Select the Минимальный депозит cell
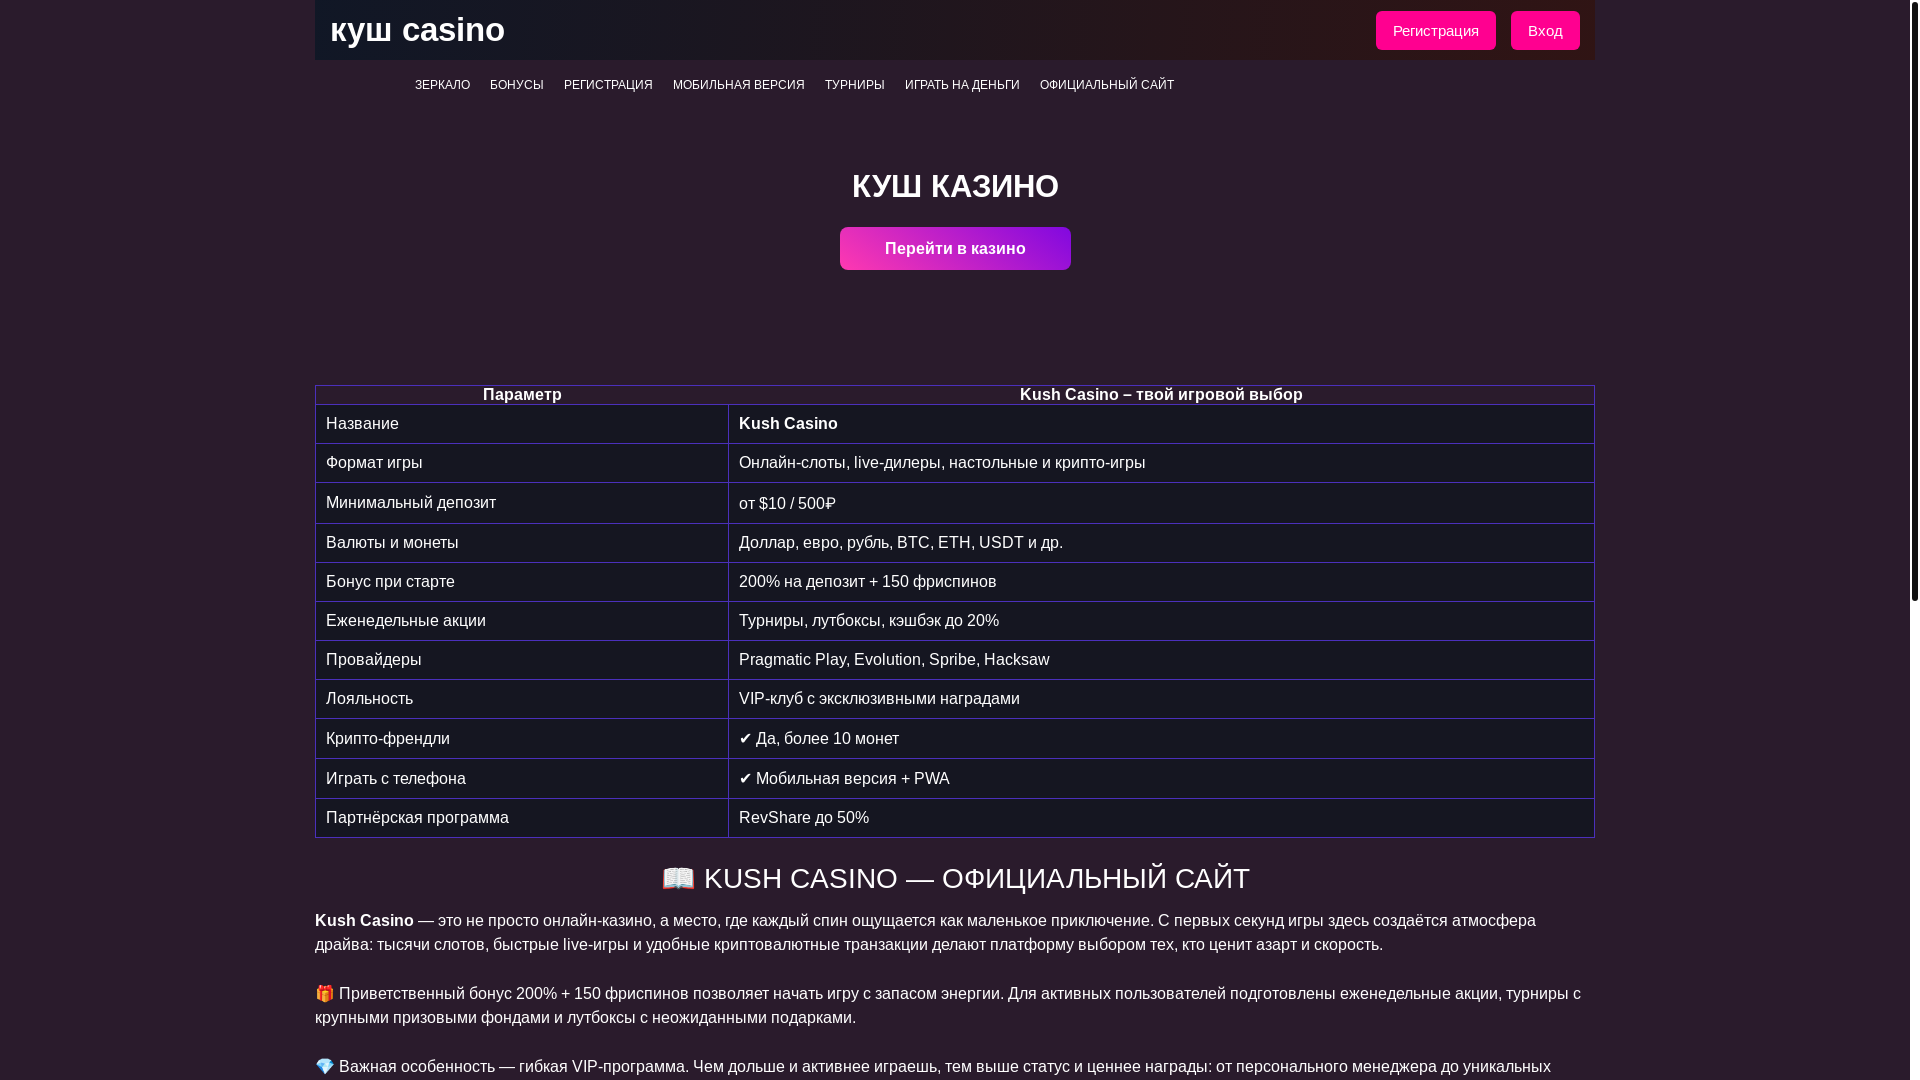Image resolution: width=1920 pixels, height=1080 pixels. pyautogui.click(x=522, y=503)
